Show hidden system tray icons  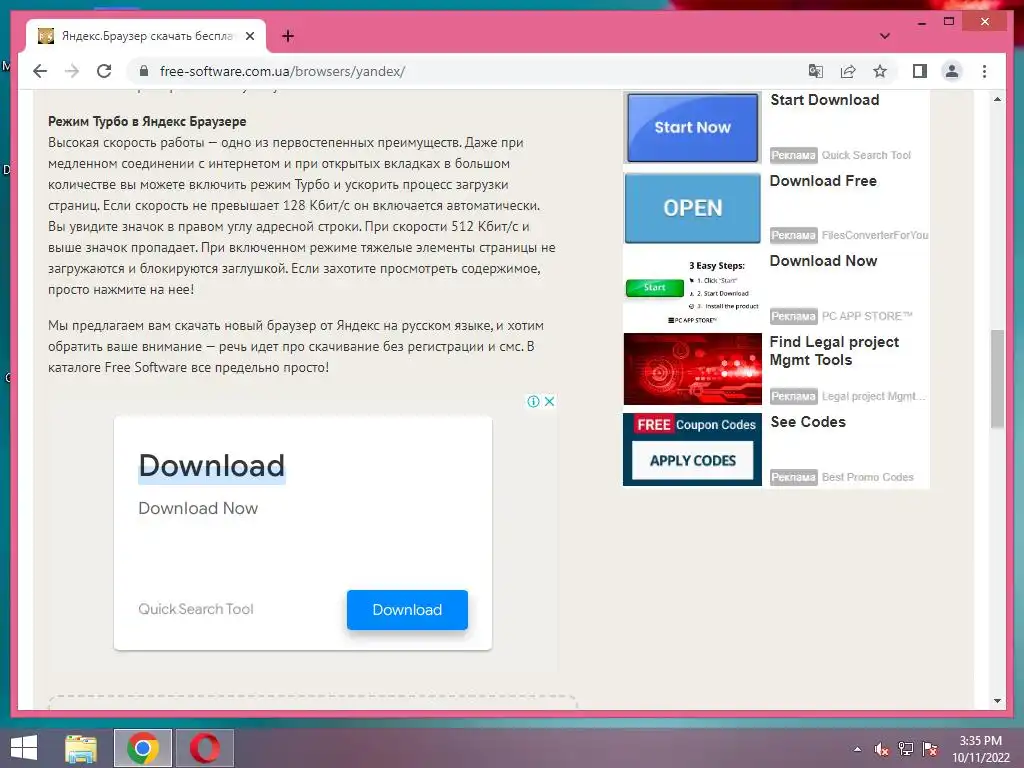point(857,749)
